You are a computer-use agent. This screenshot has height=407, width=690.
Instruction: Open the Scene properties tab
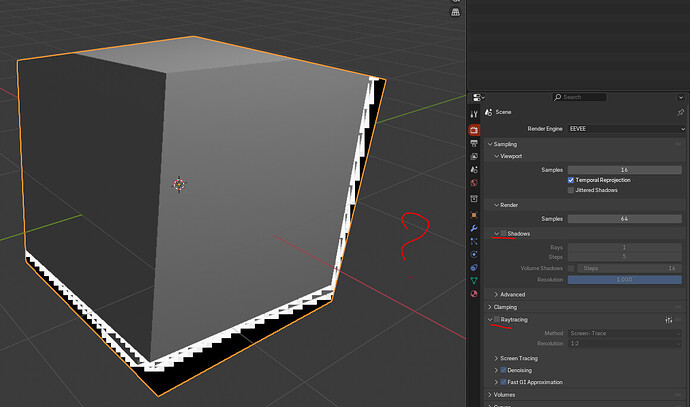(474, 170)
